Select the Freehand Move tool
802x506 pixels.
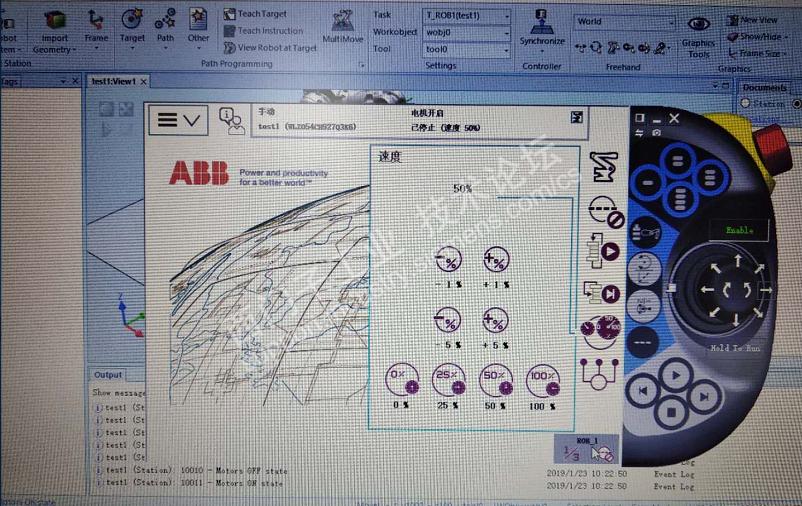point(580,48)
